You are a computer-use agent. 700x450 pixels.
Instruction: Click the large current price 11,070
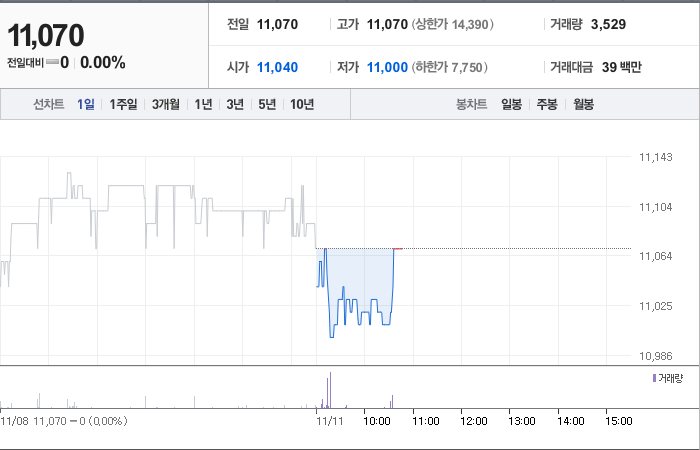pyautogui.click(x=46, y=36)
